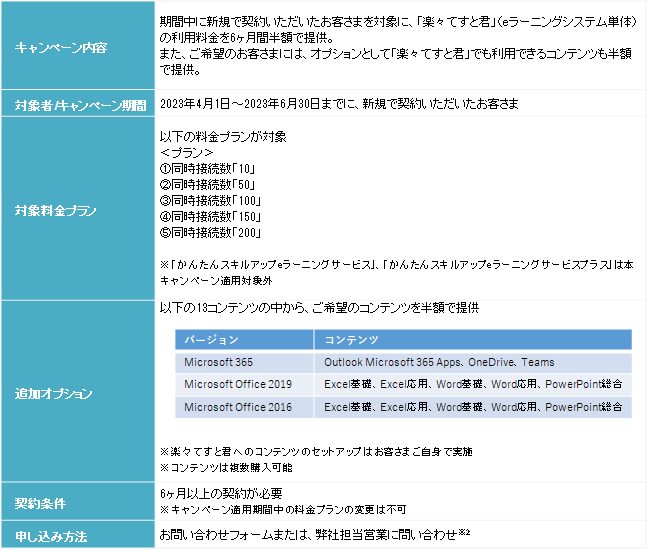Click the ＜プラン＞ heading line
This screenshot has height=550, width=648.
[186, 153]
